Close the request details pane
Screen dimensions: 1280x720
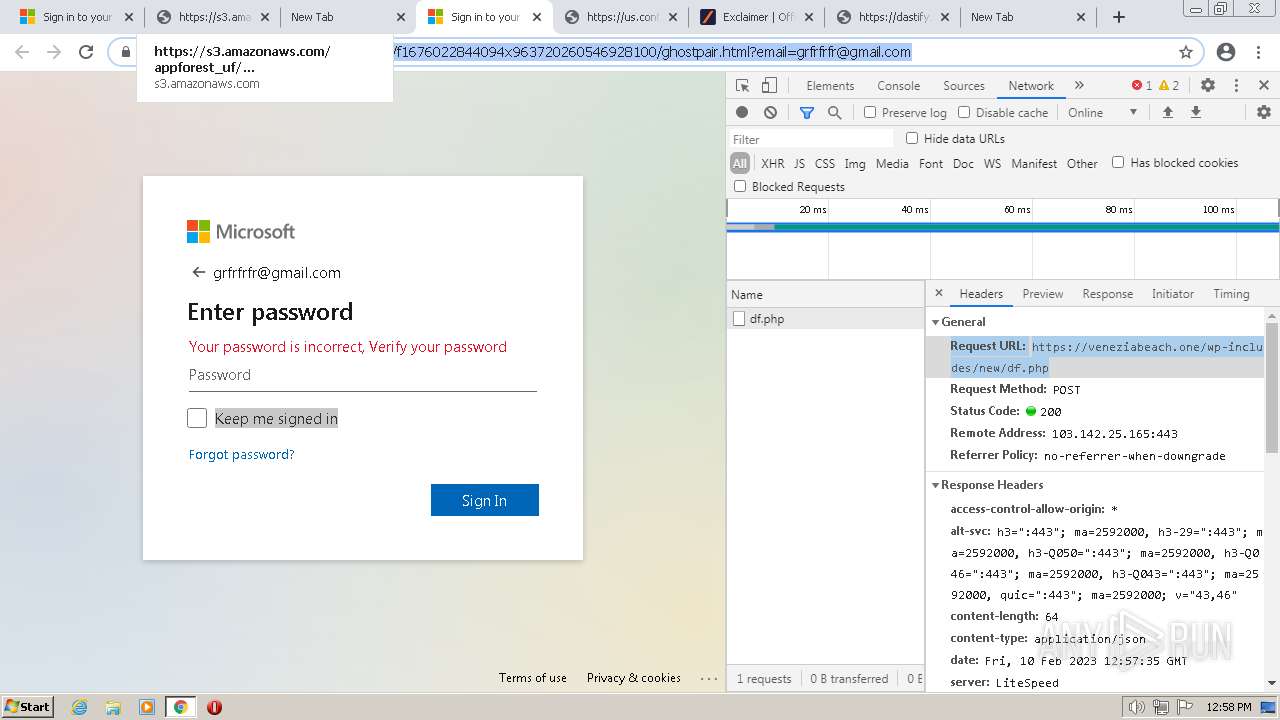(938, 293)
